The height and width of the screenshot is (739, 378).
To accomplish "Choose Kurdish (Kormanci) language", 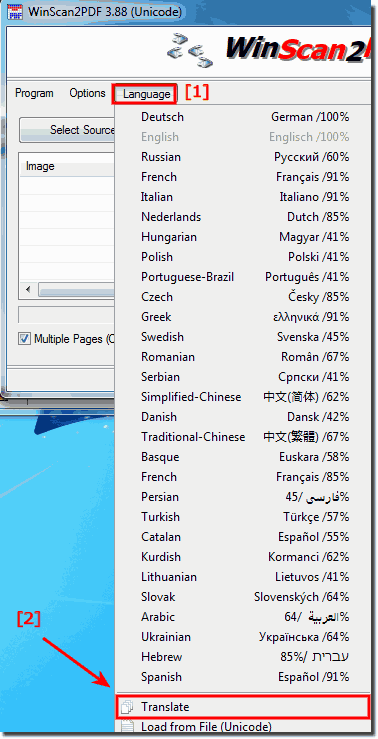I will coord(242,557).
